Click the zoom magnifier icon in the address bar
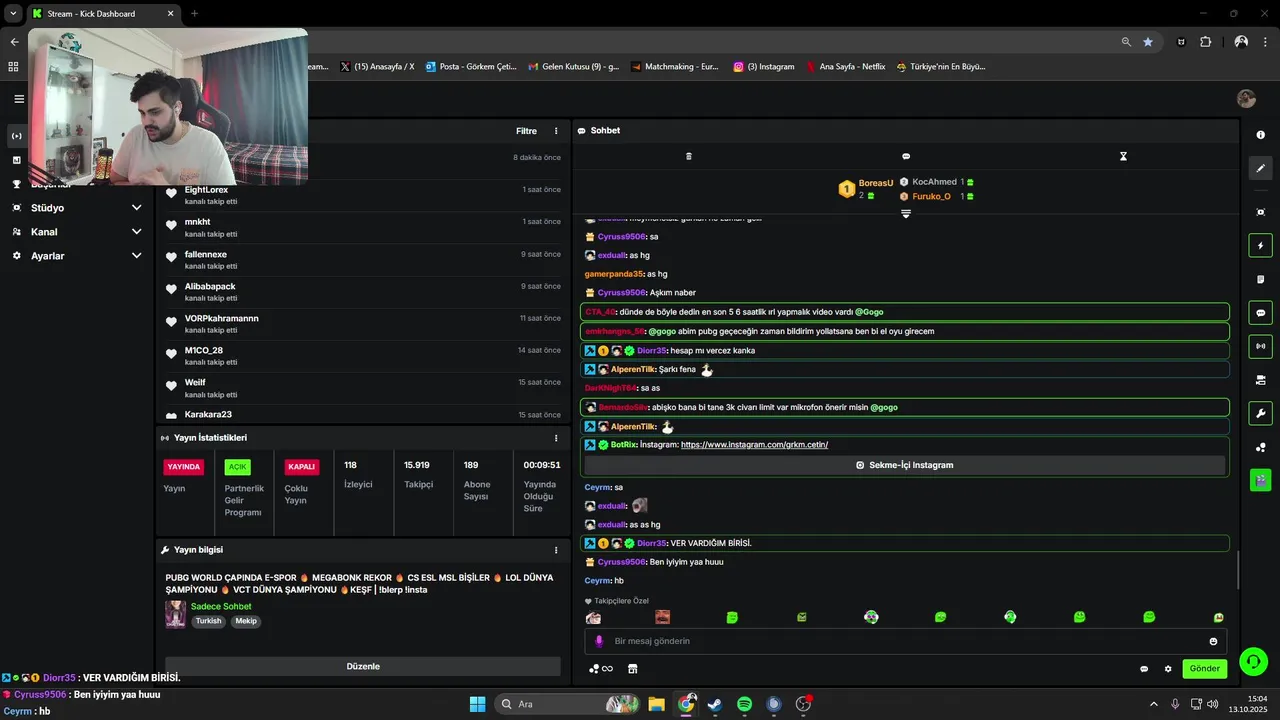 (x=1126, y=42)
